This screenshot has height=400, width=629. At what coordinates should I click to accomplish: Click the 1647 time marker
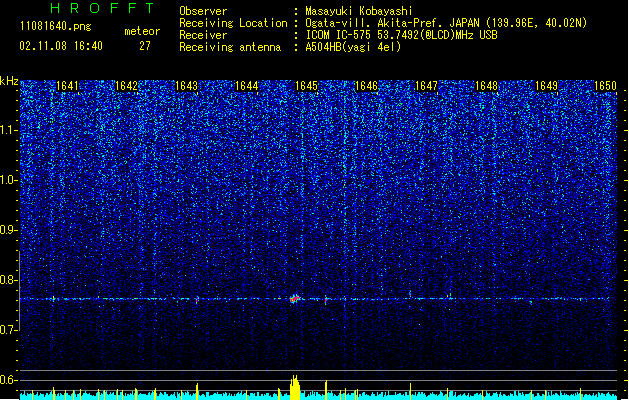tap(426, 86)
